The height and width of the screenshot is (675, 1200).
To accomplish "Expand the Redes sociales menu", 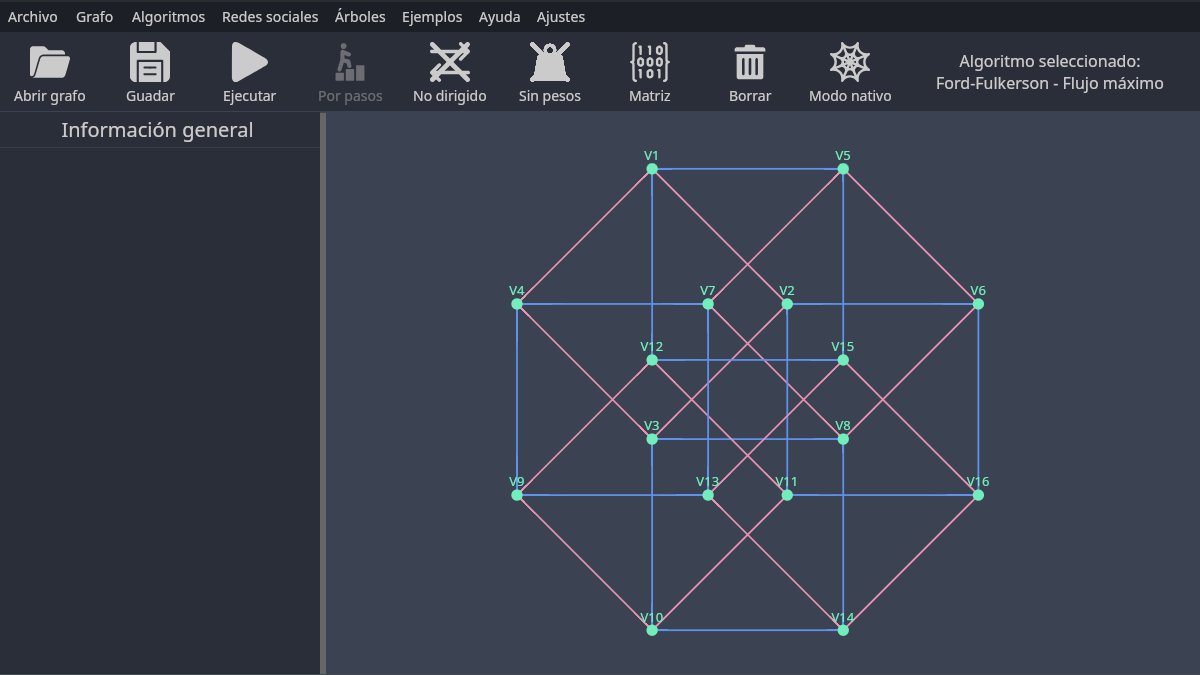I will pyautogui.click(x=270, y=17).
